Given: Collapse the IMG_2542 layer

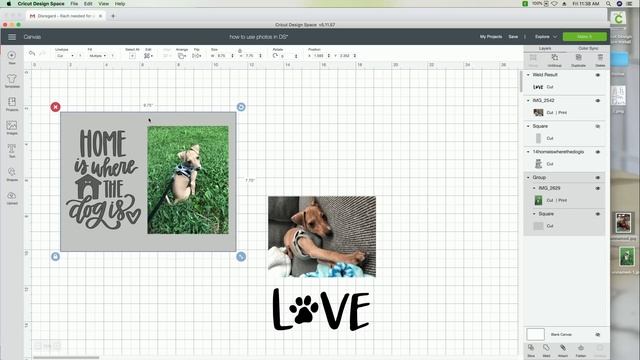Looking at the screenshot, I should tap(528, 100).
